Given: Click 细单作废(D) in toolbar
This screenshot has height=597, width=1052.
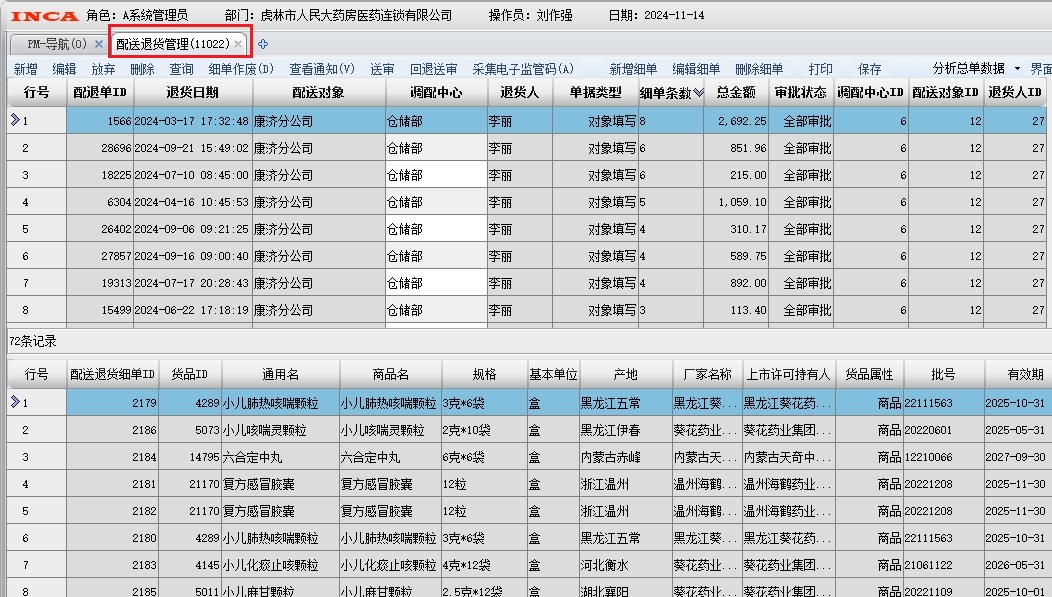Looking at the screenshot, I should click(x=241, y=69).
